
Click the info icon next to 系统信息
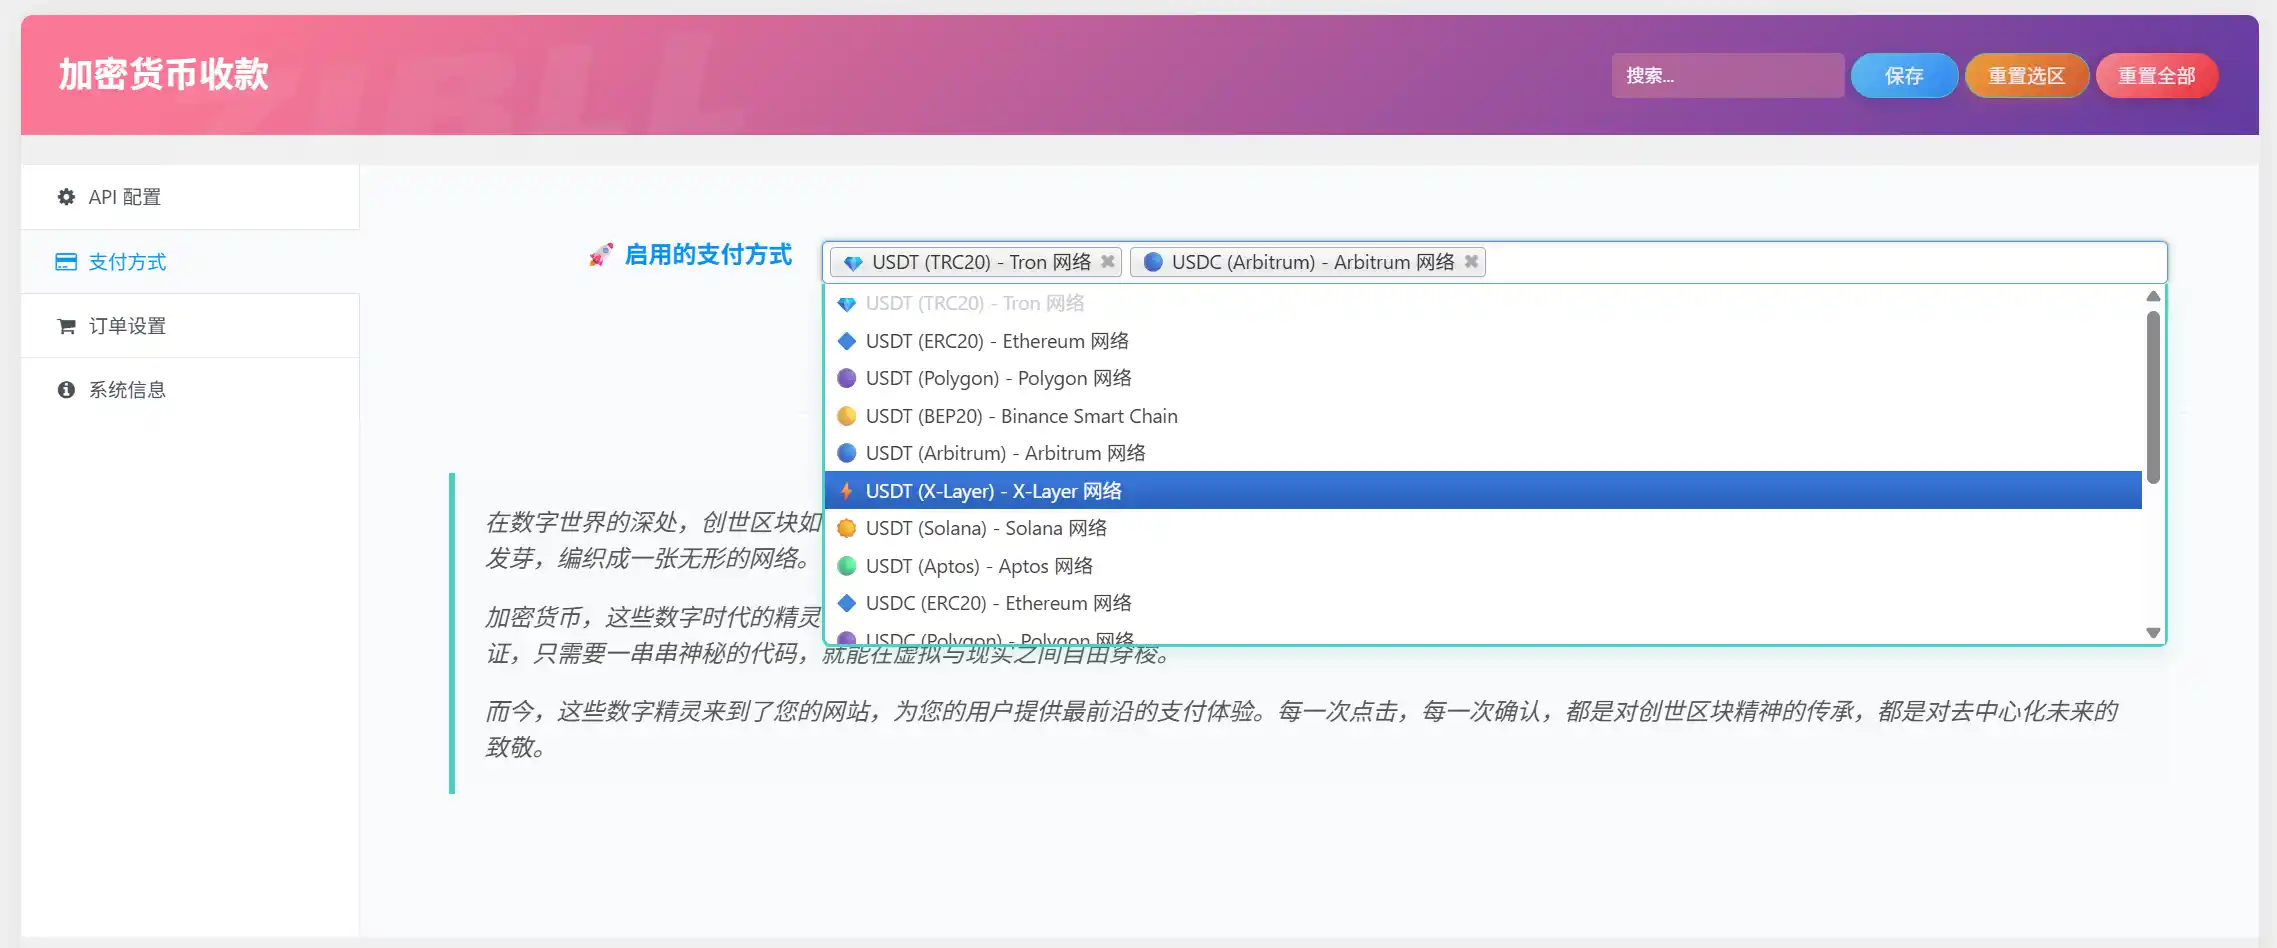click(66, 390)
